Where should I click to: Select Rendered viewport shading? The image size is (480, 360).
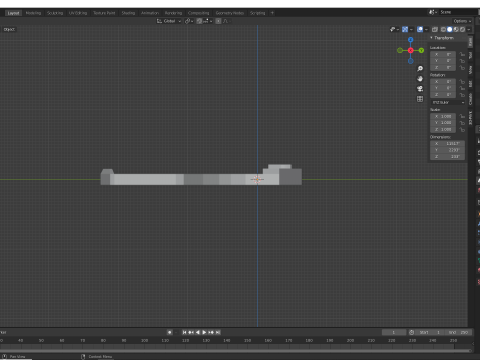coord(462,29)
